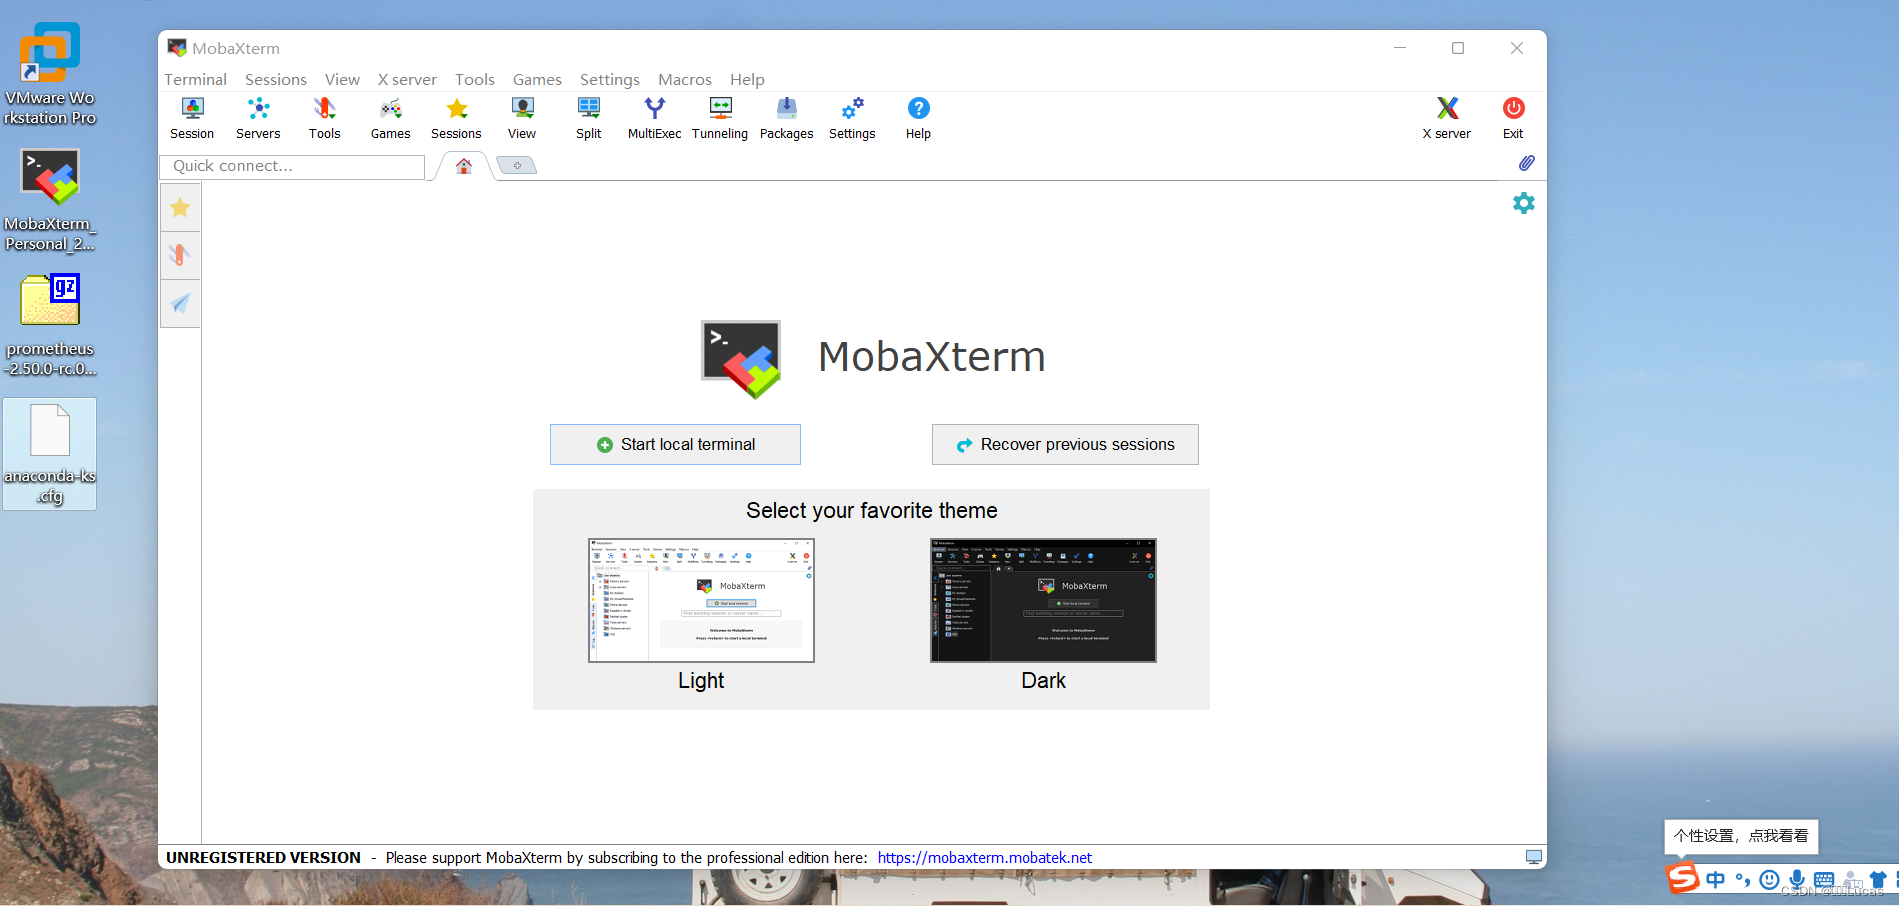Click the input method microphone icon
The height and width of the screenshot is (906, 1899).
[x=1797, y=880]
